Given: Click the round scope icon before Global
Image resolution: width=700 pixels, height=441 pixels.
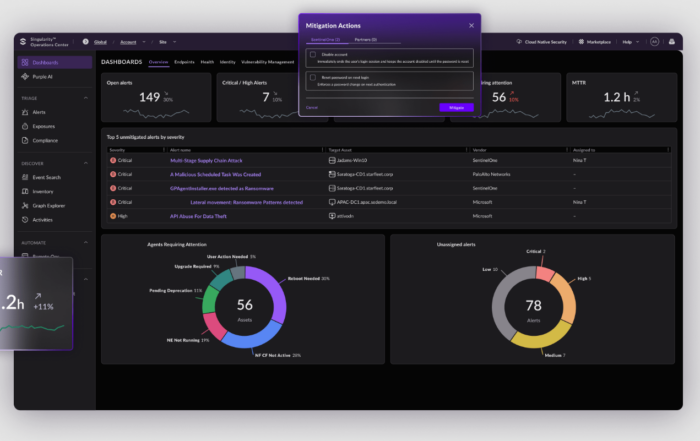Looking at the screenshot, I should (x=85, y=42).
